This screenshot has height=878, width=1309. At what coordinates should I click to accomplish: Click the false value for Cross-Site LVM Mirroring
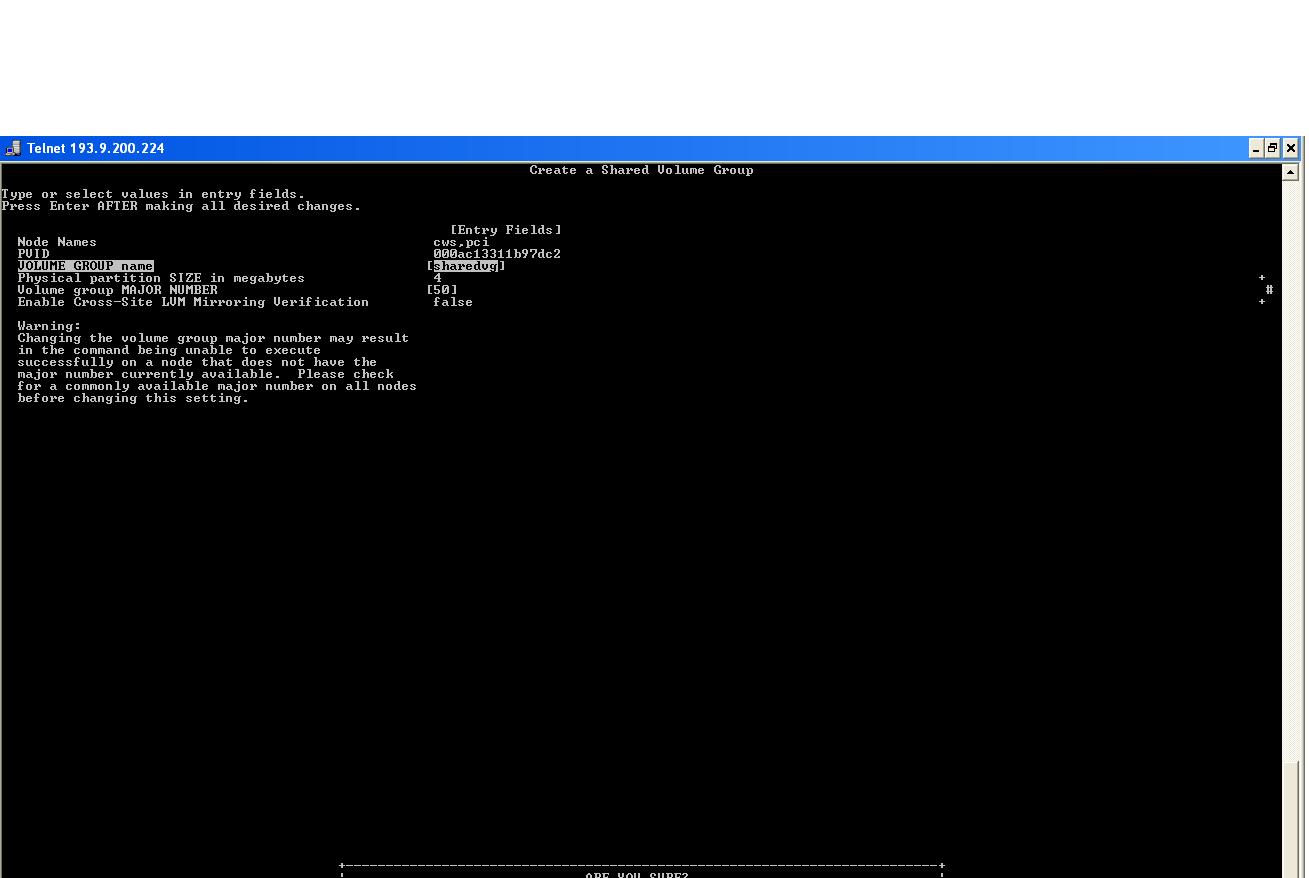click(453, 302)
